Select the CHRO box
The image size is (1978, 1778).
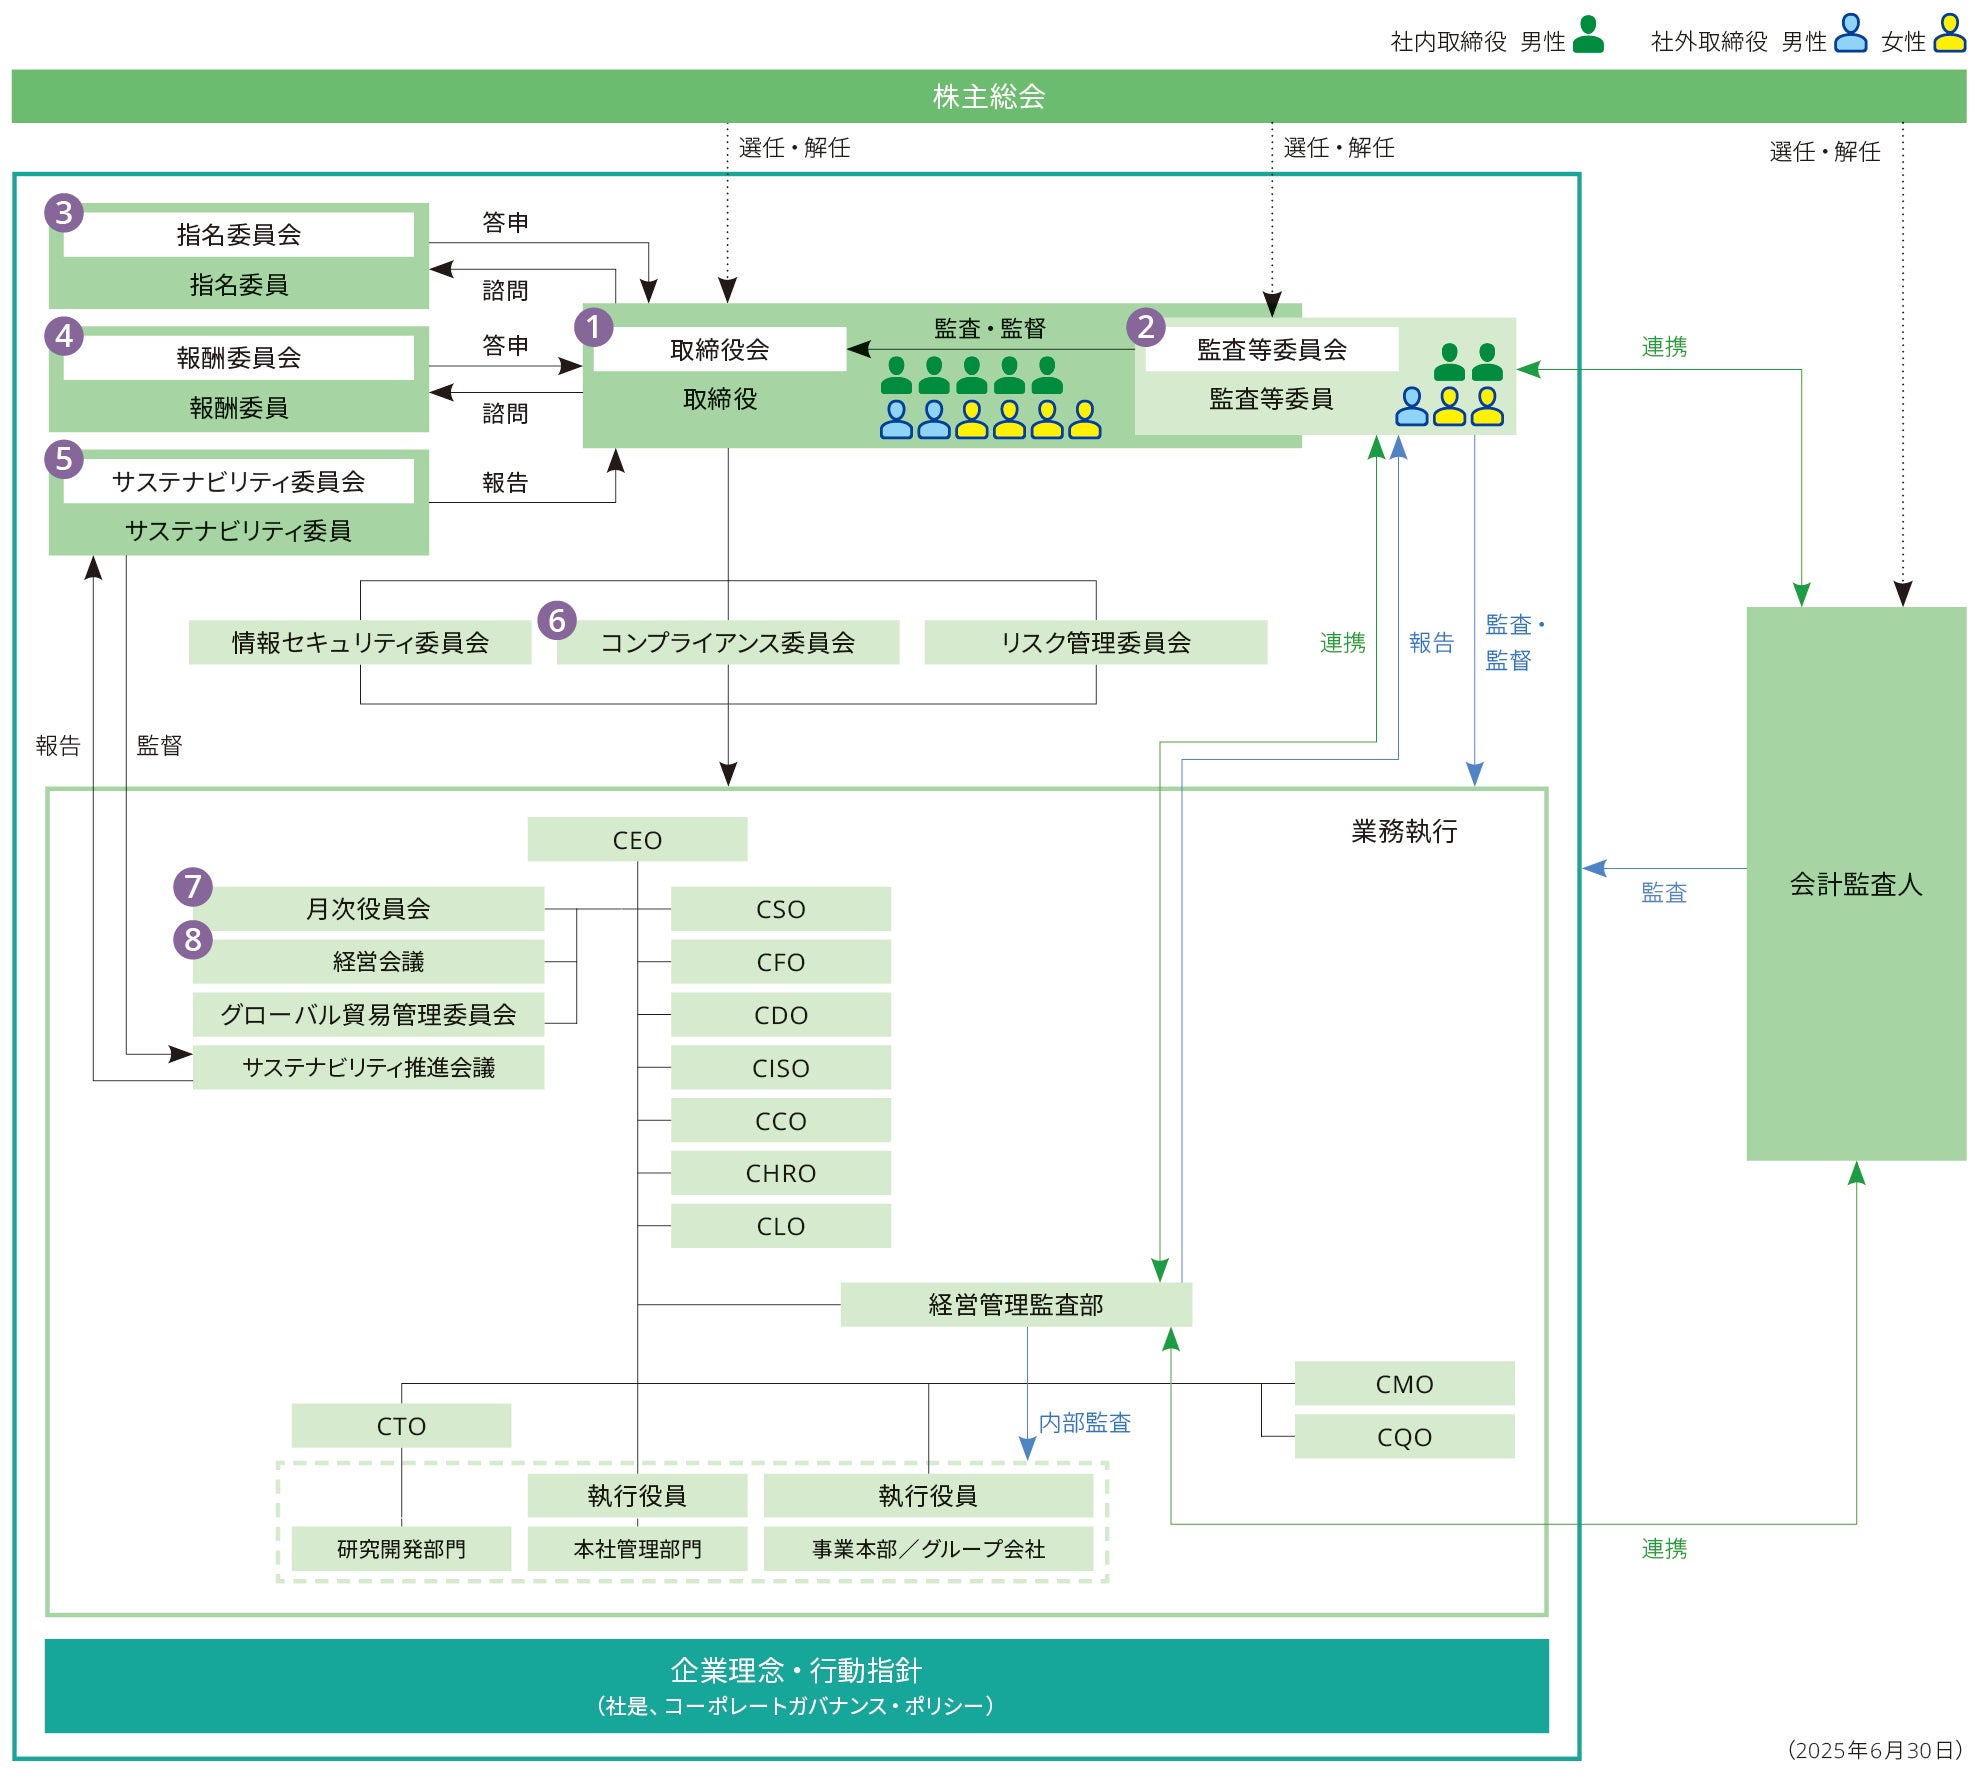coord(780,1173)
